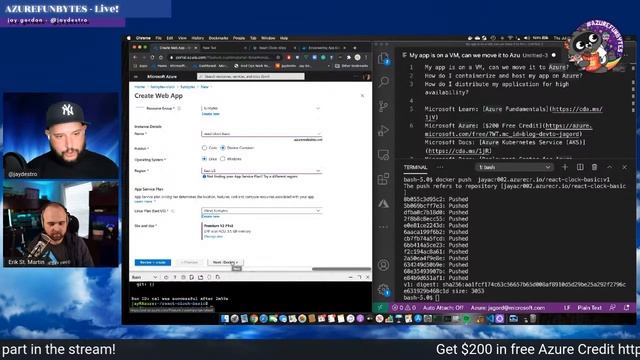
Task: Open the Linux Plan dropdown
Action: 261,211
